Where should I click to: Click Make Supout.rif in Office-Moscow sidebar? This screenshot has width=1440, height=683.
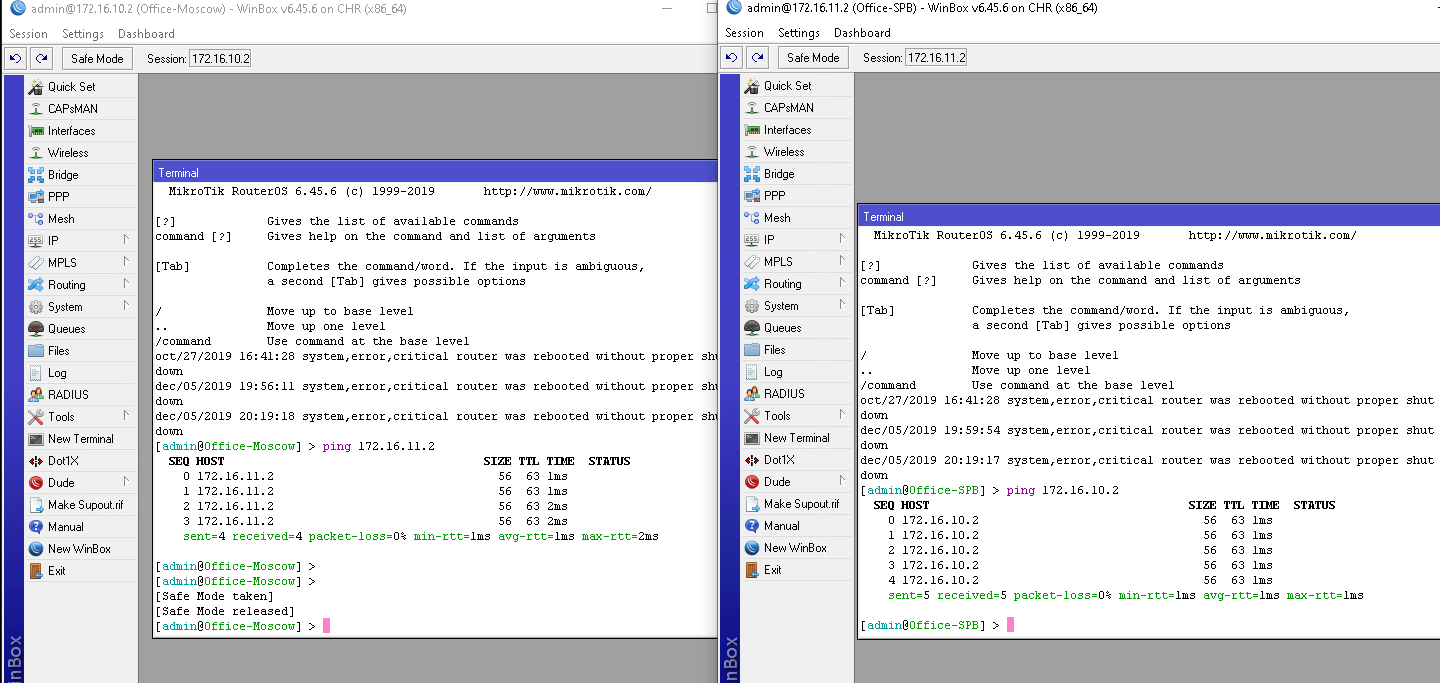pos(80,505)
